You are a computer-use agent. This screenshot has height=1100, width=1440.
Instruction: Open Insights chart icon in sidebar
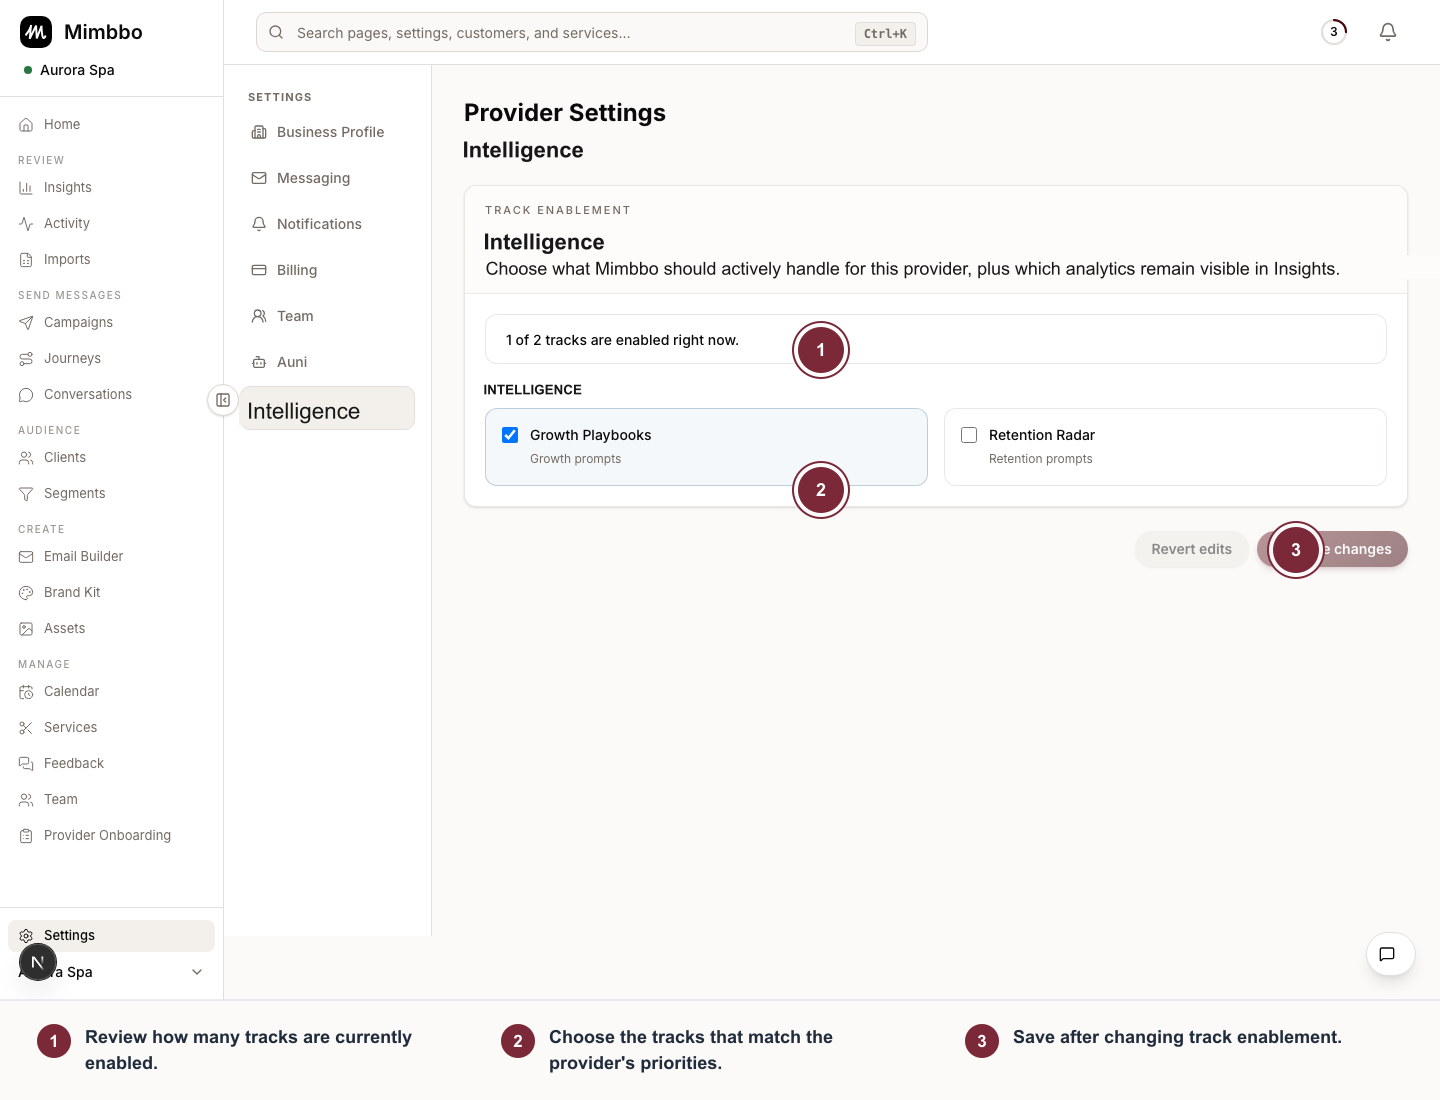[x=26, y=188]
